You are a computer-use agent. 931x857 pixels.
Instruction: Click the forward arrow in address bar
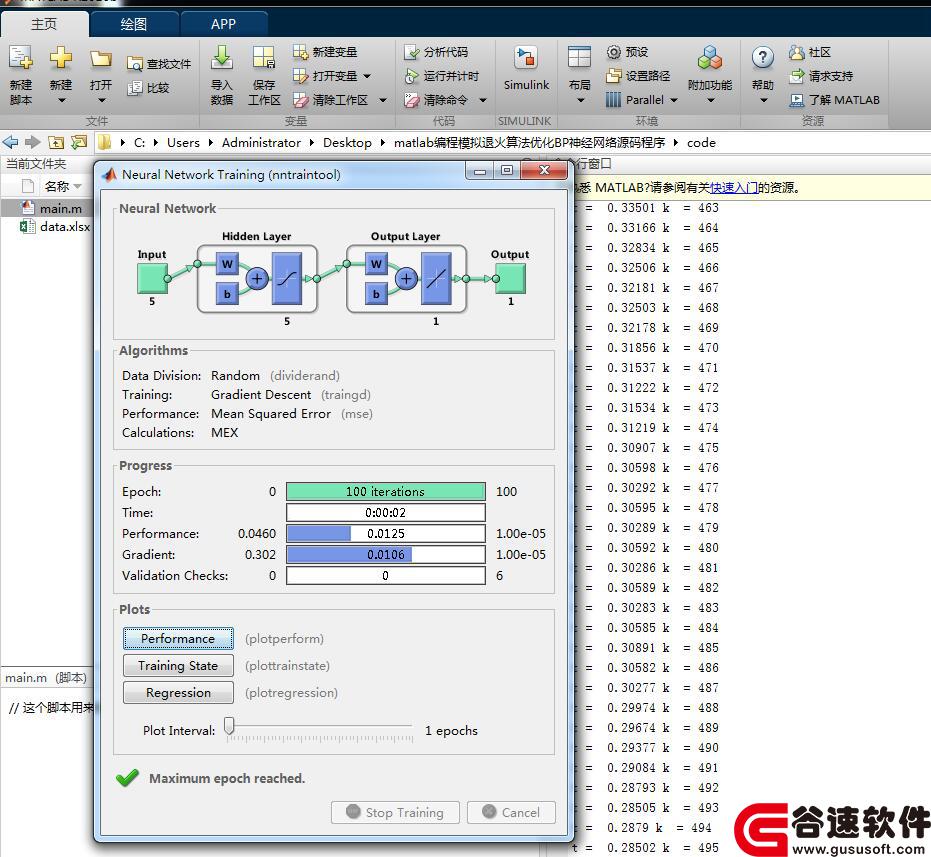point(33,143)
